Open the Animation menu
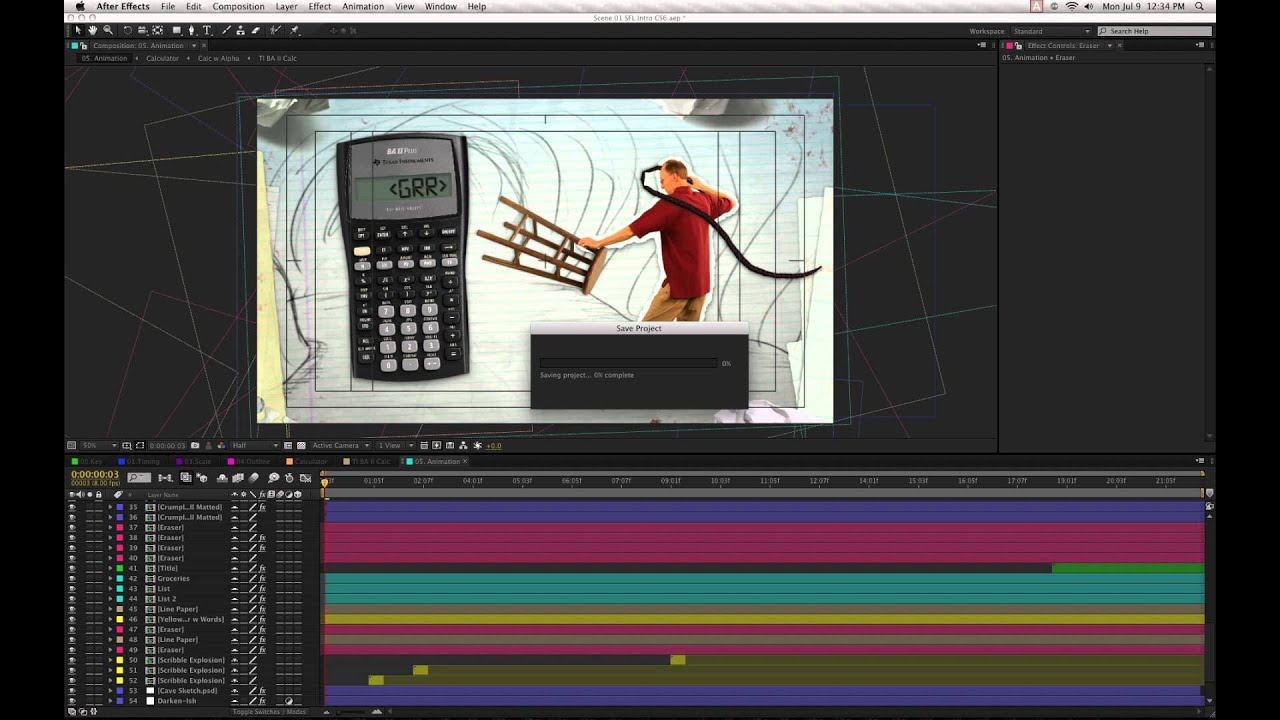 (x=363, y=6)
